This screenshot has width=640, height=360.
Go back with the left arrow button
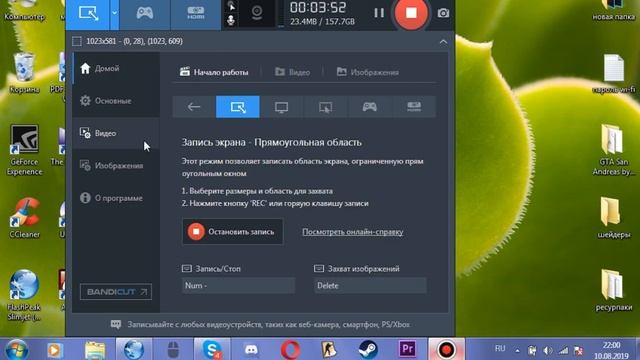[194, 107]
